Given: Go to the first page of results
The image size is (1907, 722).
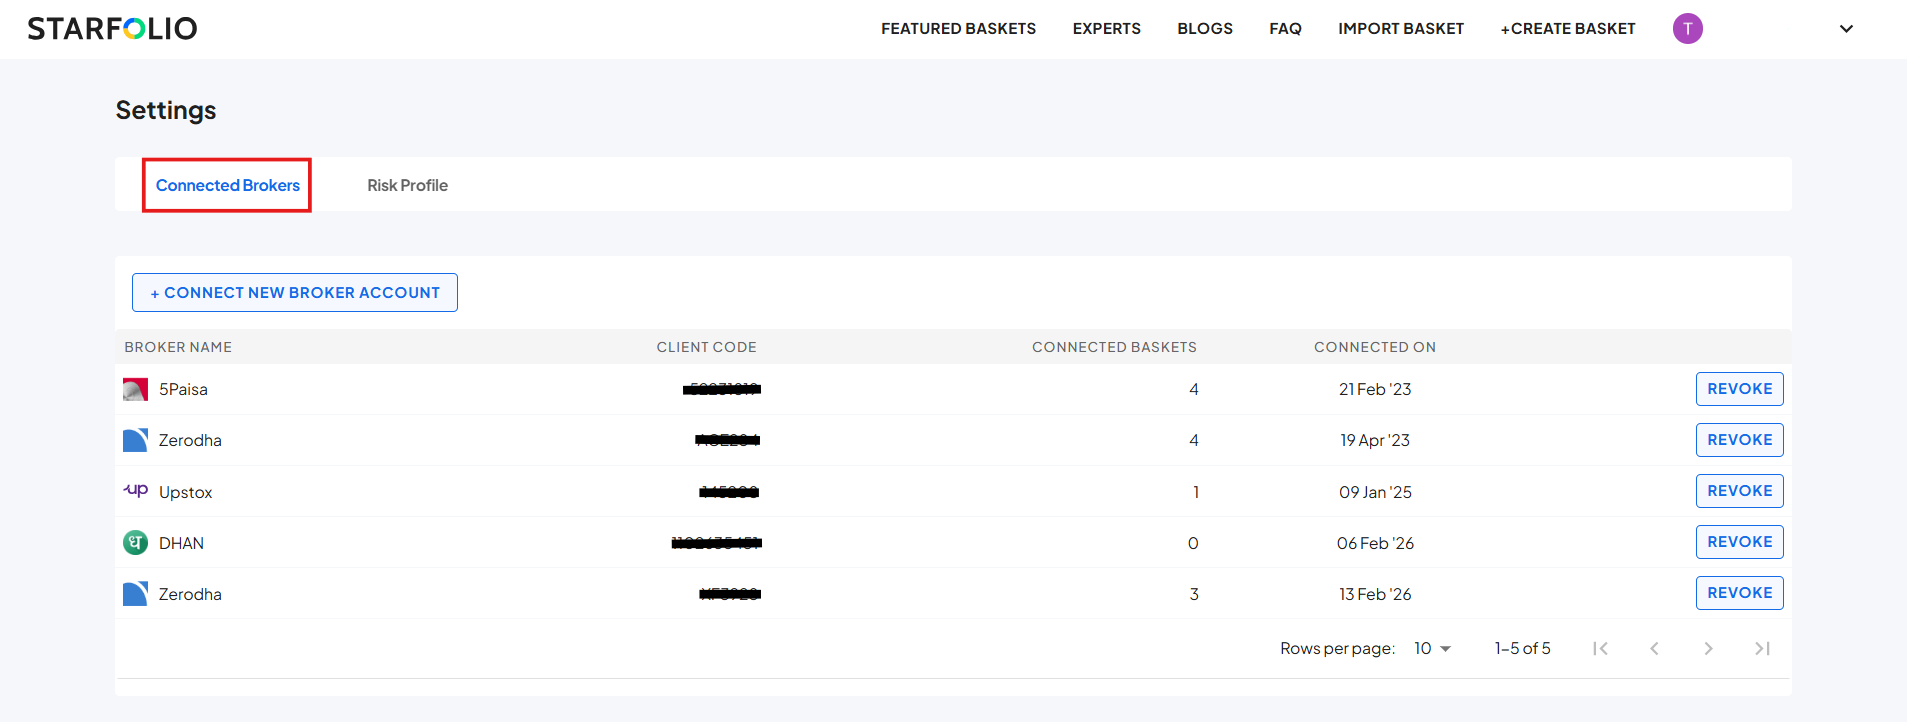Looking at the screenshot, I should coord(1600,648).
